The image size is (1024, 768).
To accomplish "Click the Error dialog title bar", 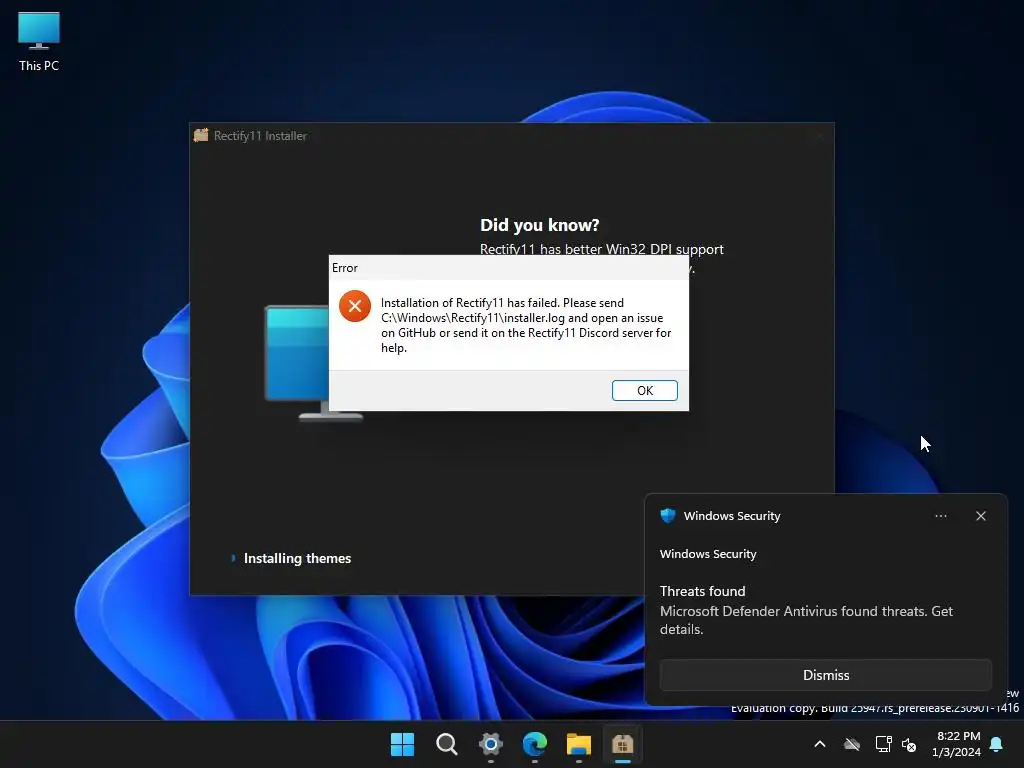I will pos(508,268).
